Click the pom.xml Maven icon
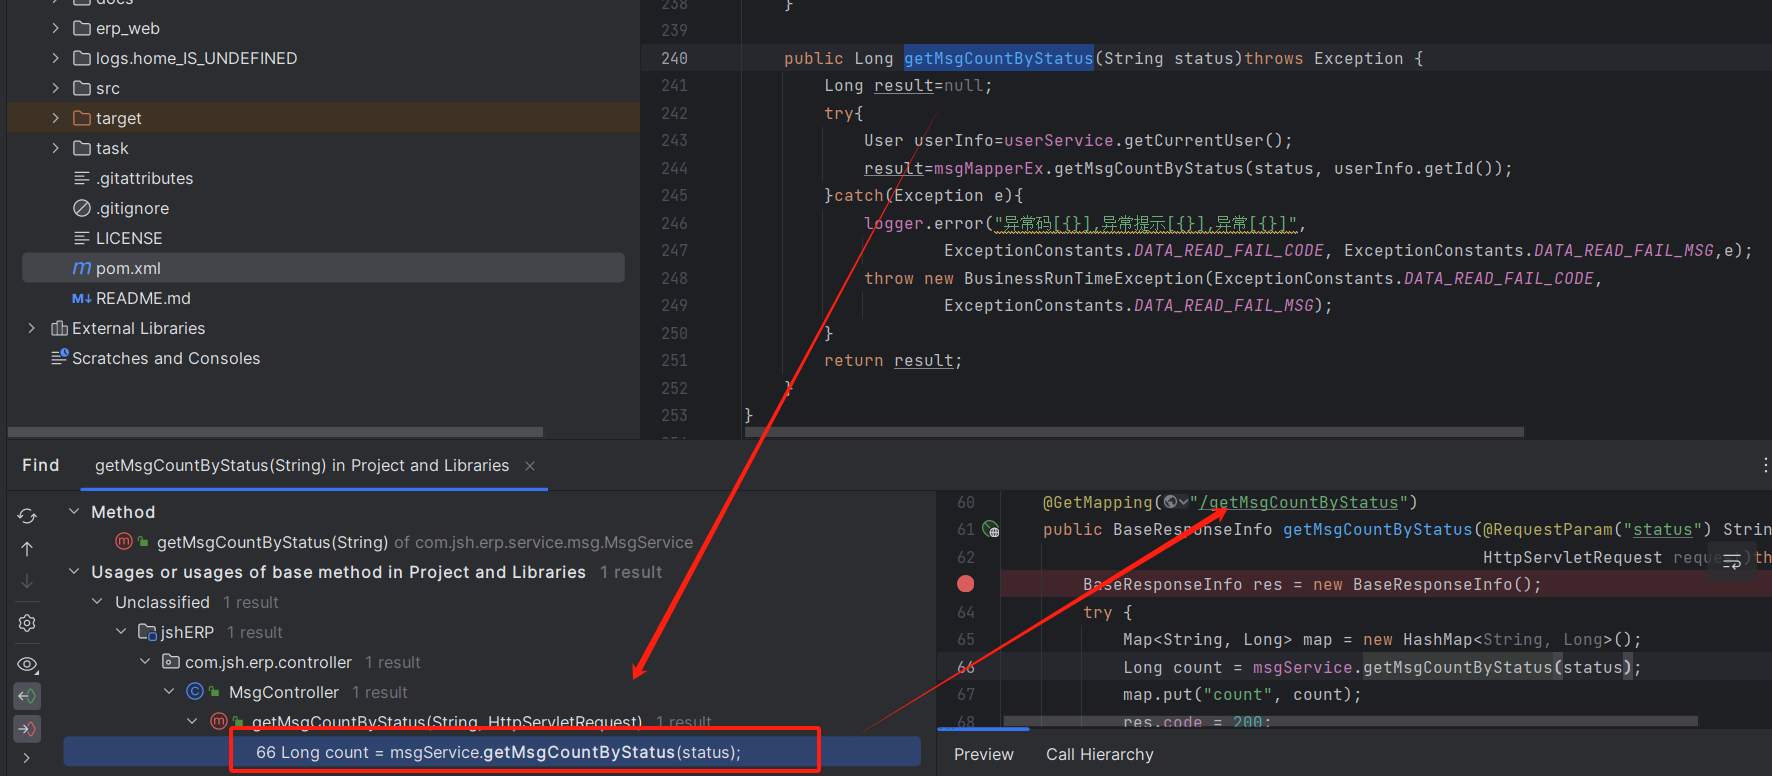This screenshot has height=776, width=1772. (82, 268)
